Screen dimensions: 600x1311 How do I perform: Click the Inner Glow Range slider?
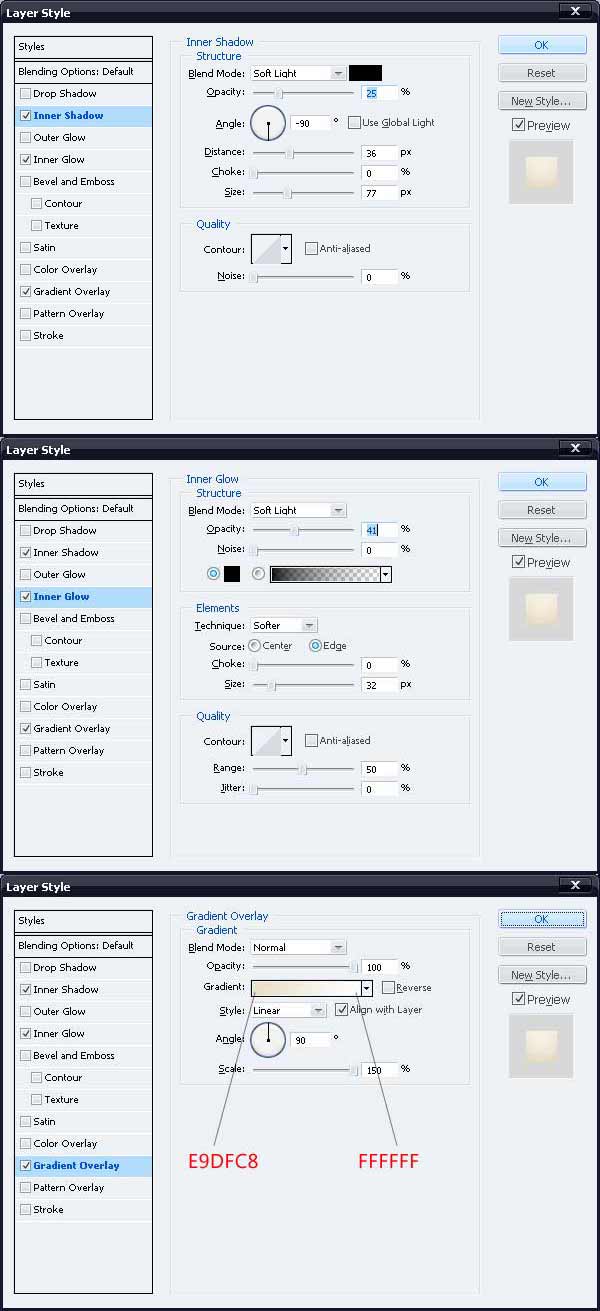(303, 769)
